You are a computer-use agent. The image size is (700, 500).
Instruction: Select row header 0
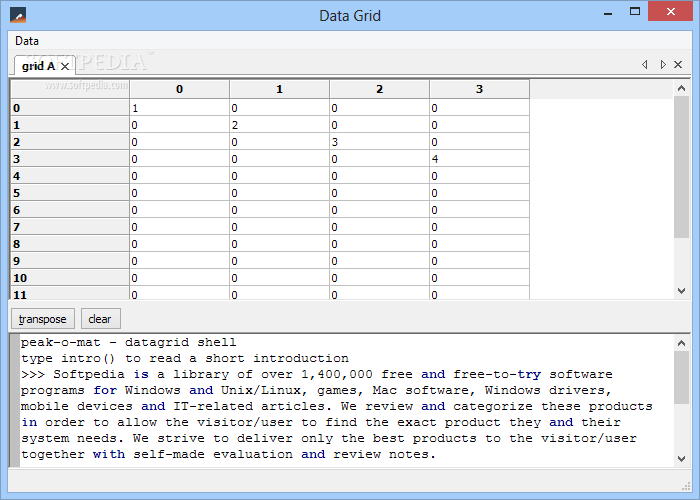[70, 108]
